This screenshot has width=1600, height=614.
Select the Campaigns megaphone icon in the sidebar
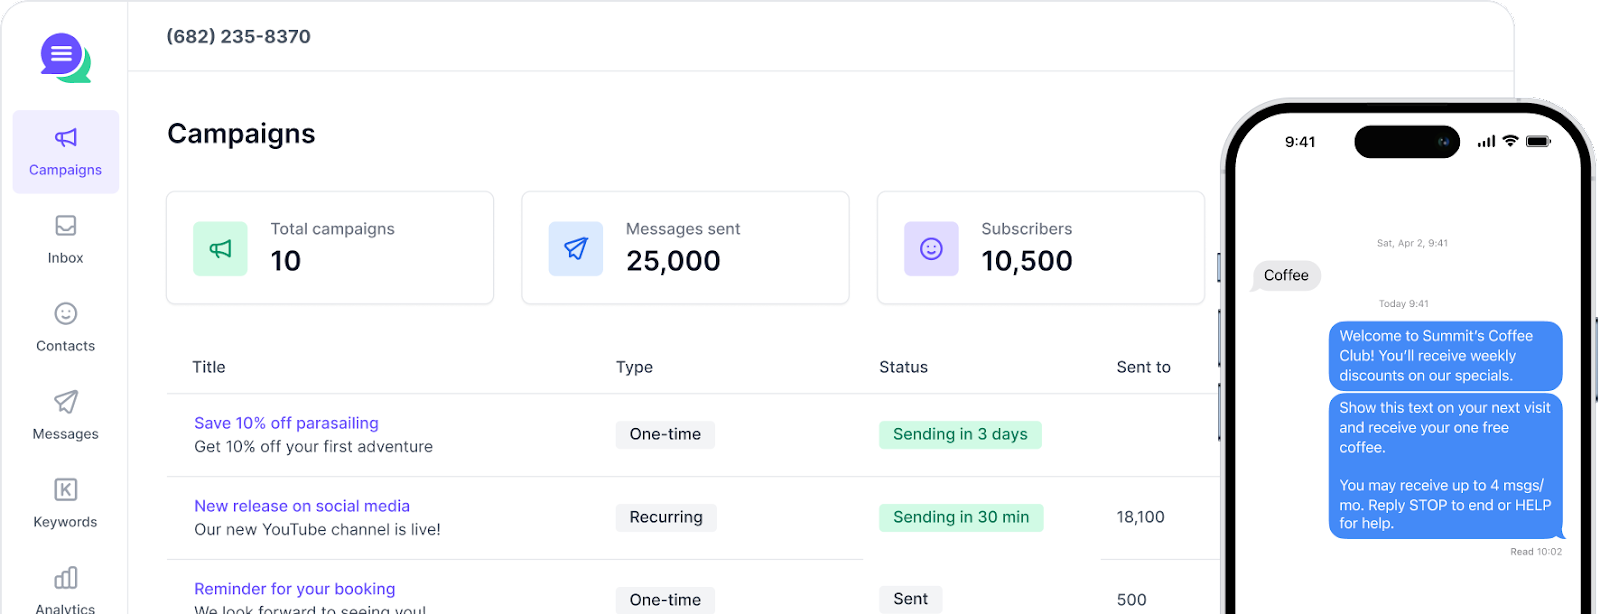coord(65,138)
